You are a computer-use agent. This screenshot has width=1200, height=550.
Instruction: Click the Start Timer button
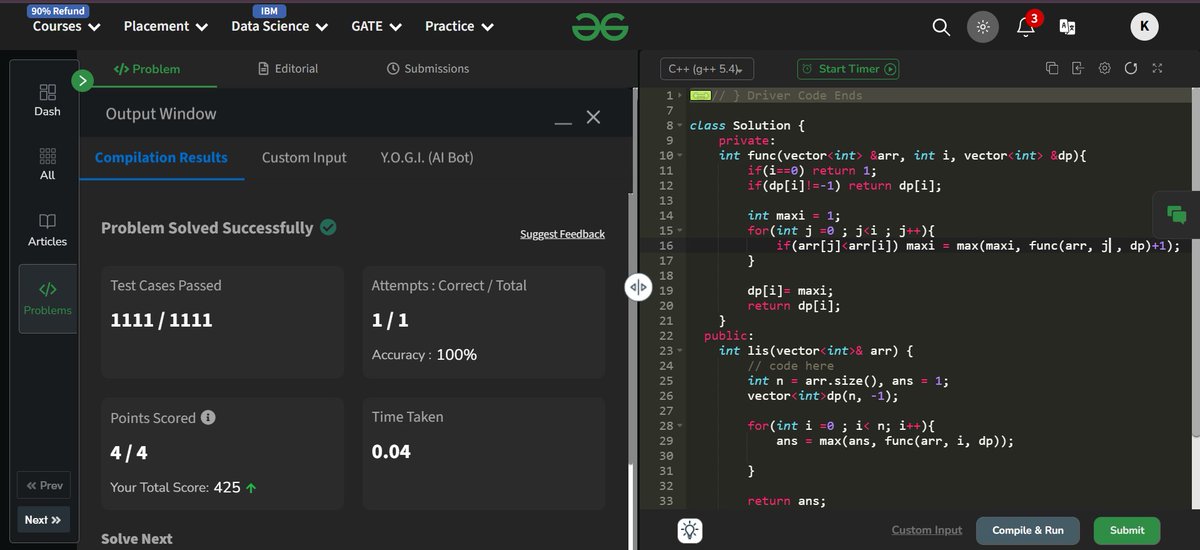point(848,69)
